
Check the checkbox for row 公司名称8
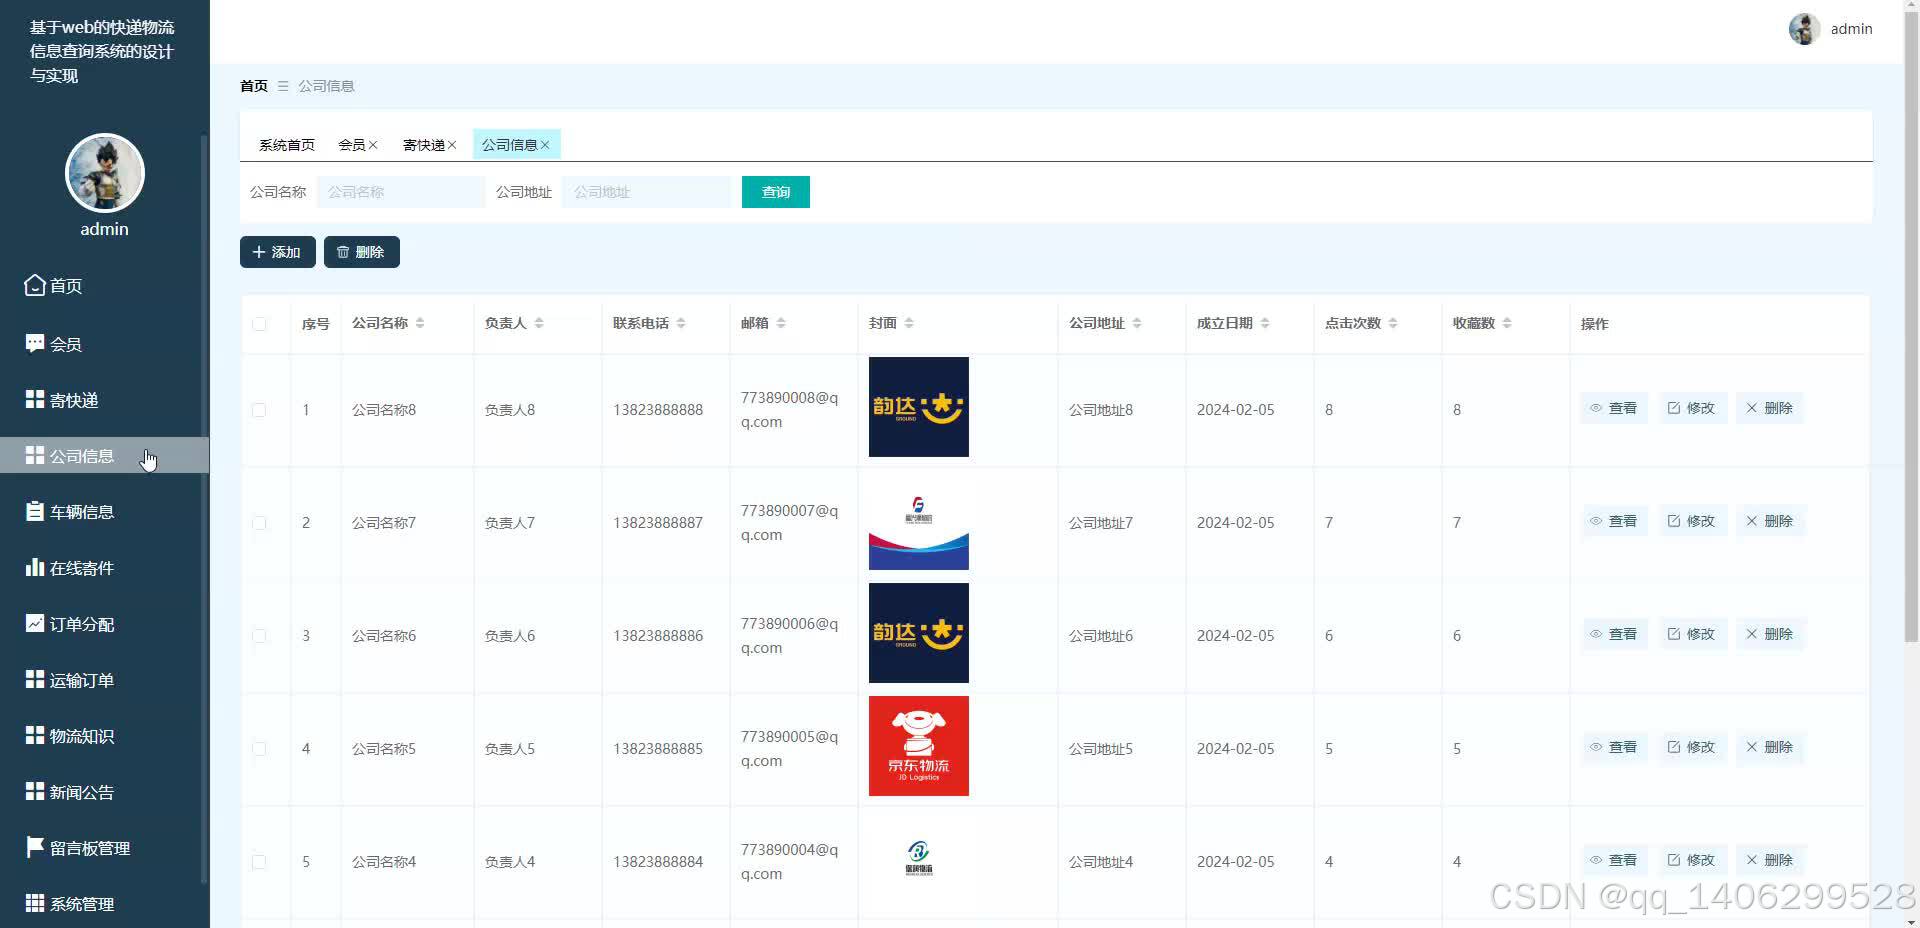[259, 410]
